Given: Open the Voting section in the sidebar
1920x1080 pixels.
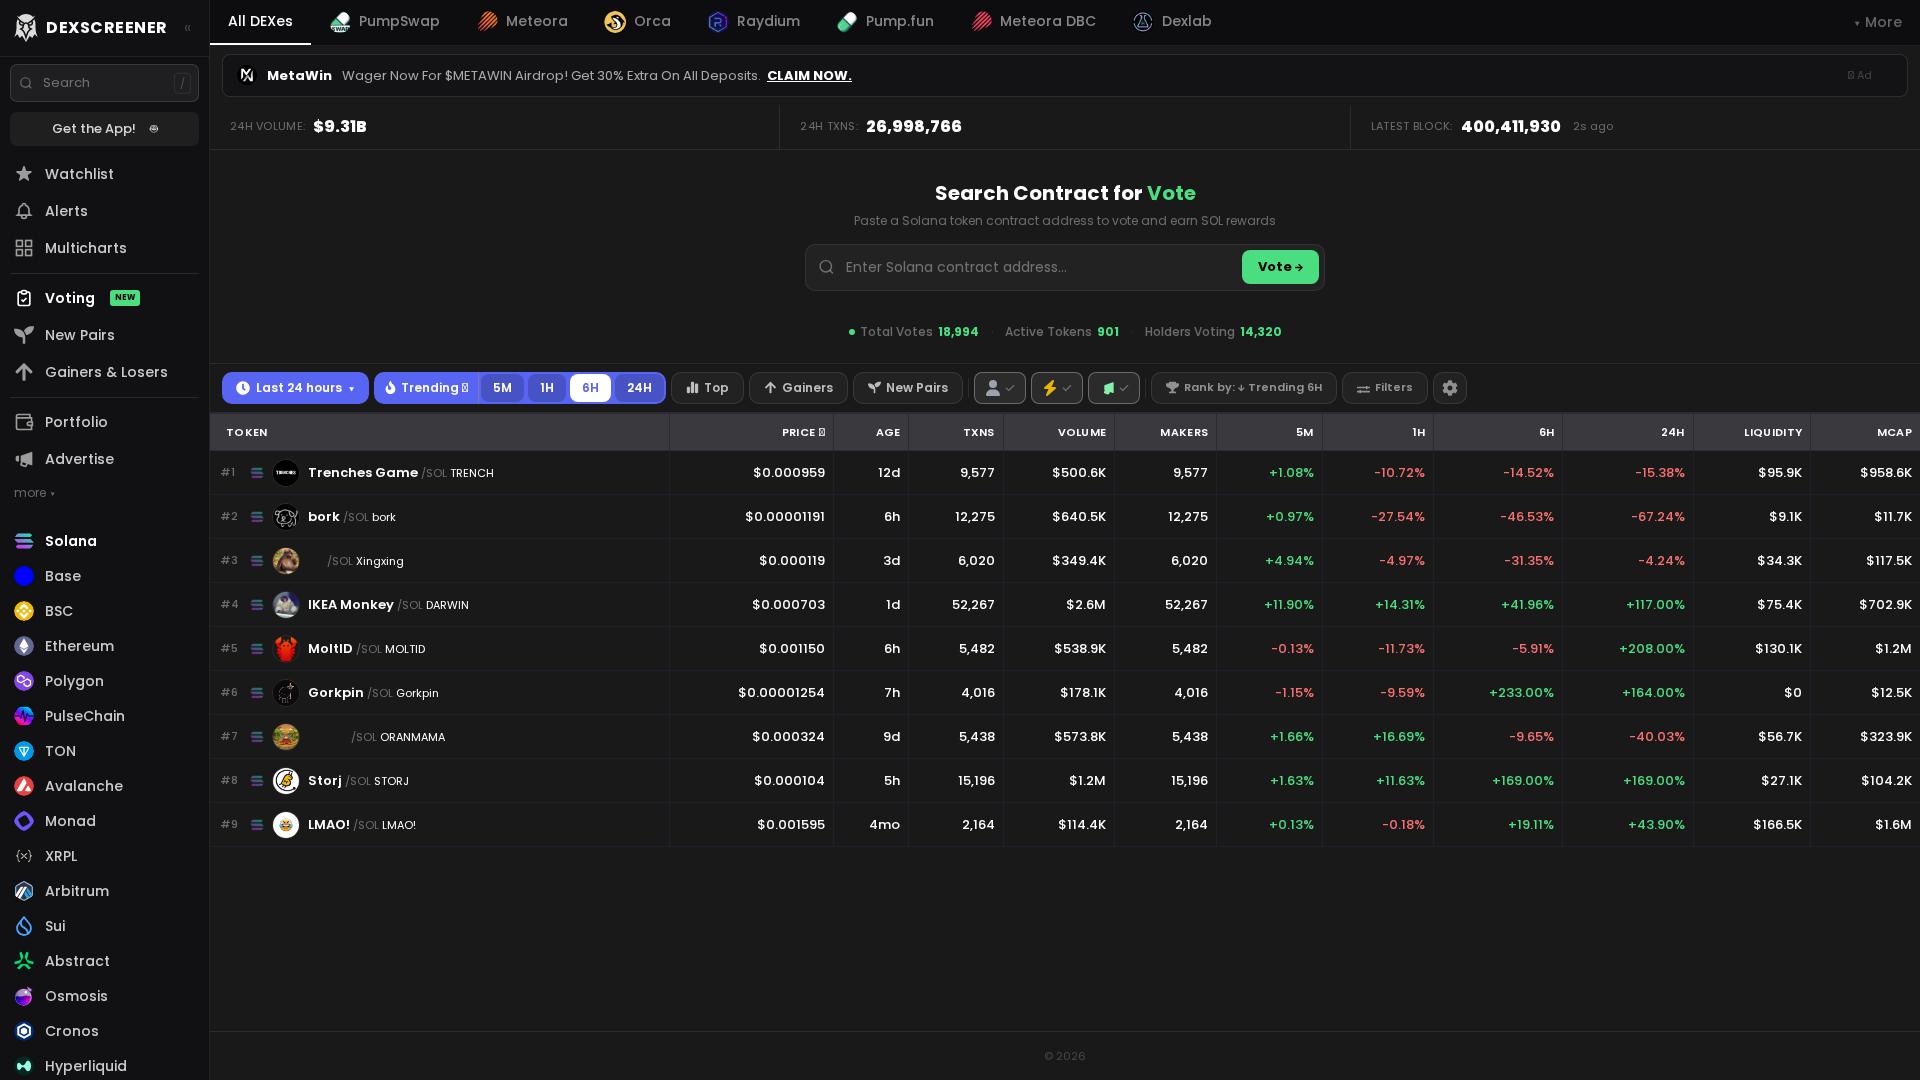Looking at the screenshot, I should coord(68,297).
